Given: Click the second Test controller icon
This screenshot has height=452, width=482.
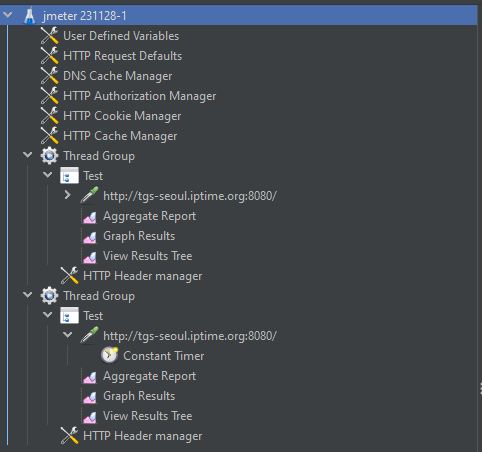Looking at the screenshot, I should pyautogui.click(x=69, y=315).
